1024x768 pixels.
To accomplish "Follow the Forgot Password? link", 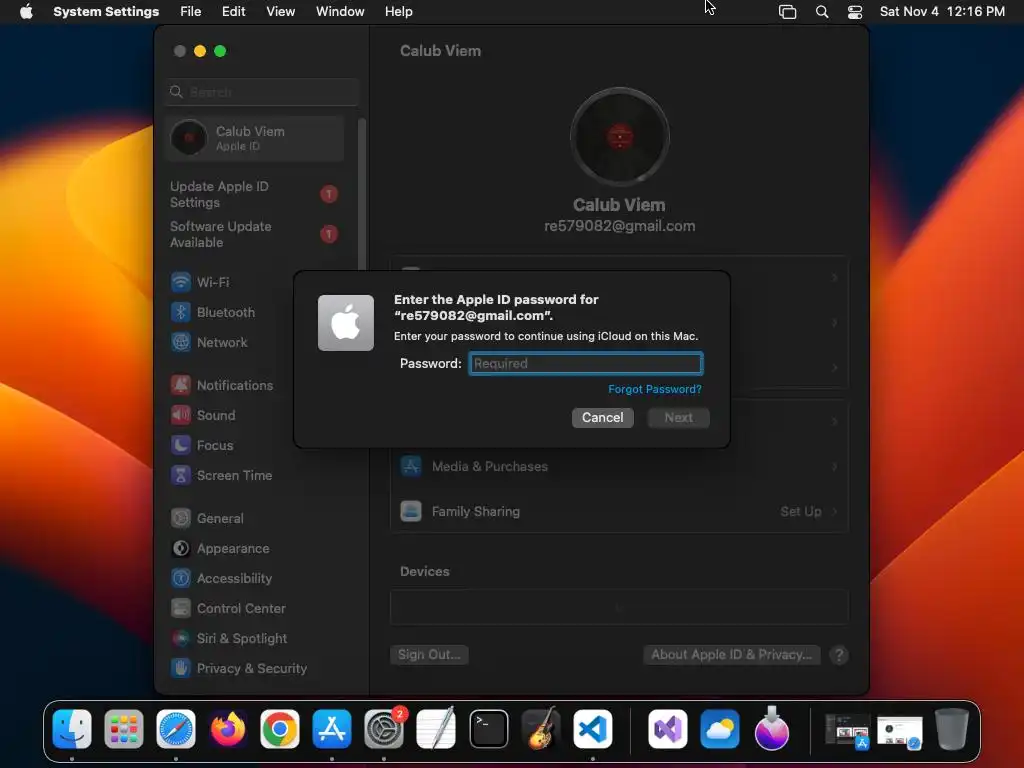I will 654,389.
